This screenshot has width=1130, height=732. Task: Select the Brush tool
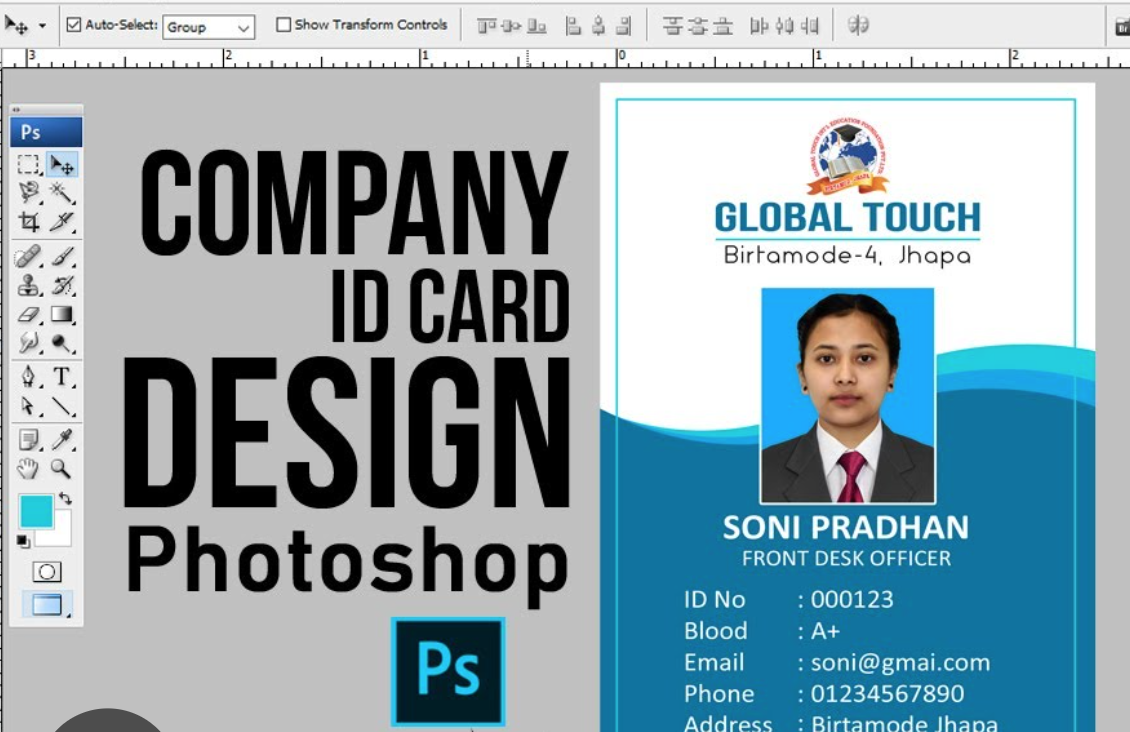coord(63,256)
